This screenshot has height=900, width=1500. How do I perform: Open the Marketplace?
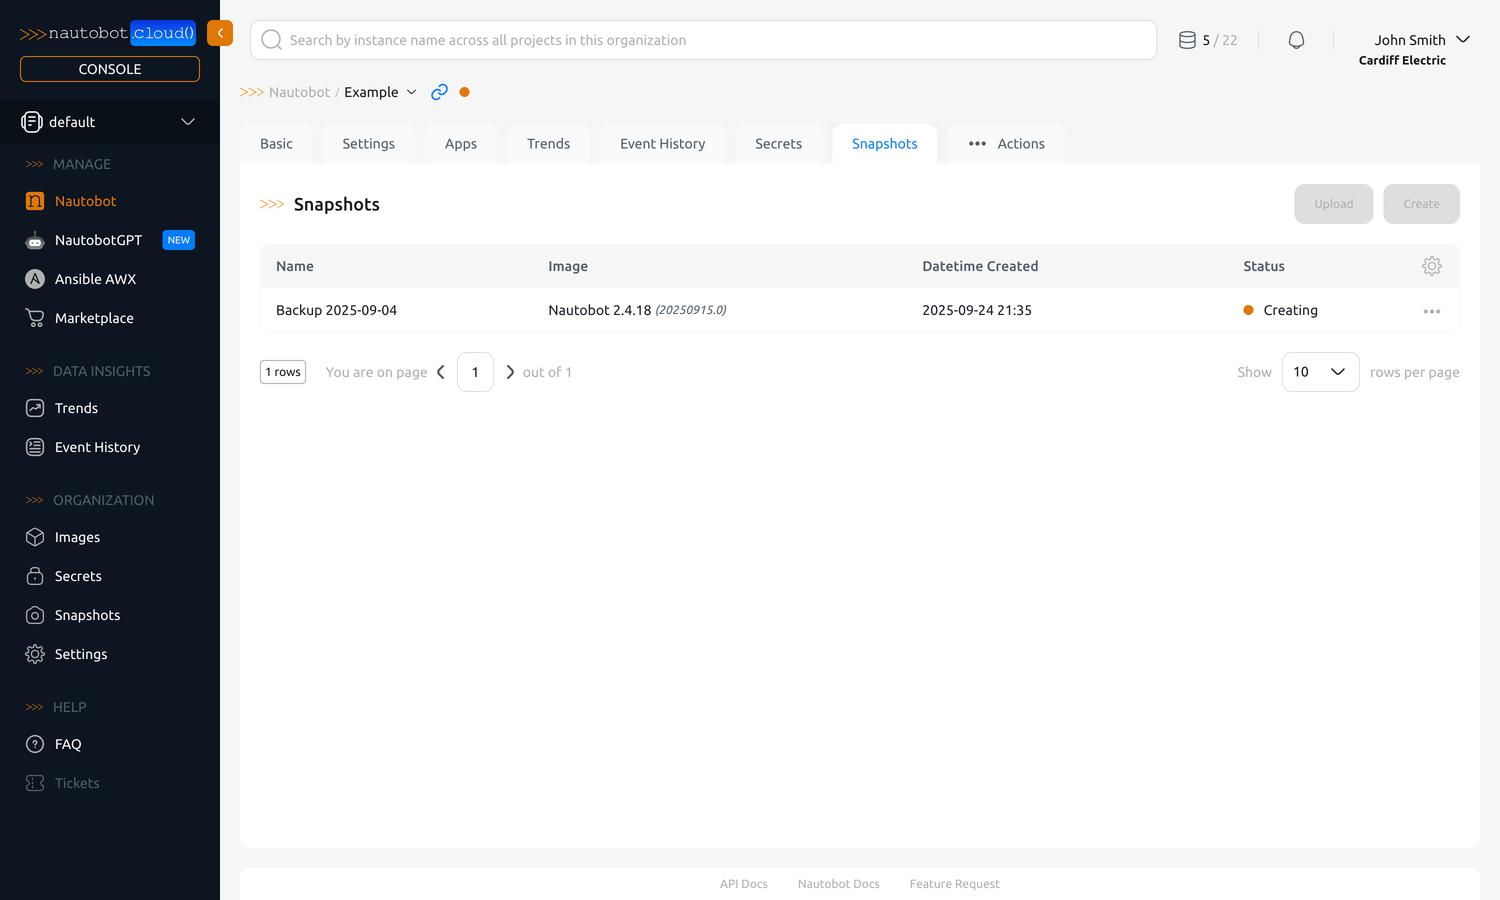tap(94, 318)
